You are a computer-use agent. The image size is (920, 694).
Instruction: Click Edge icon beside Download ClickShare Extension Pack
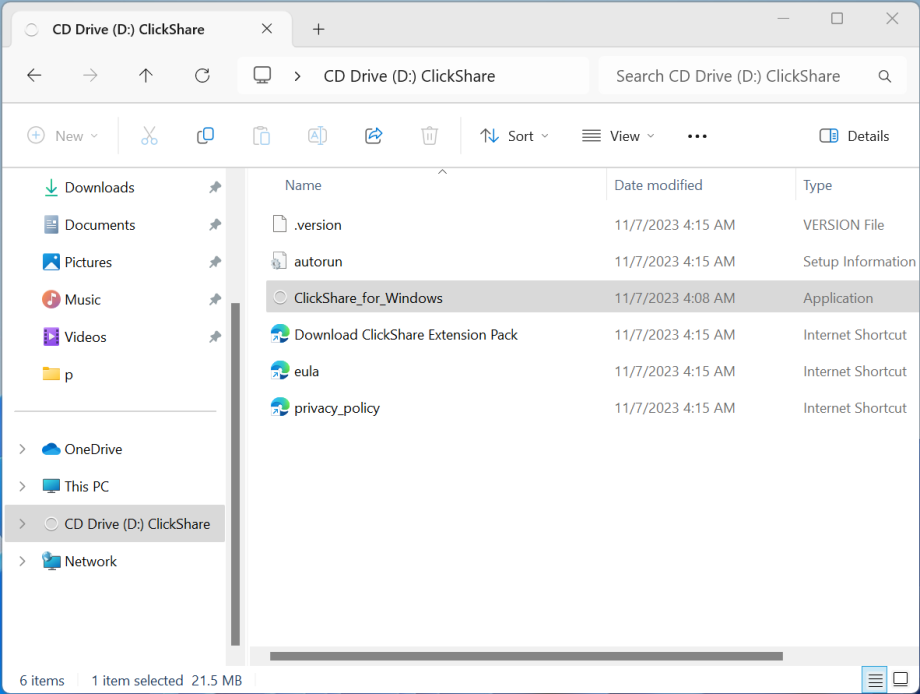tap(280, 334)
